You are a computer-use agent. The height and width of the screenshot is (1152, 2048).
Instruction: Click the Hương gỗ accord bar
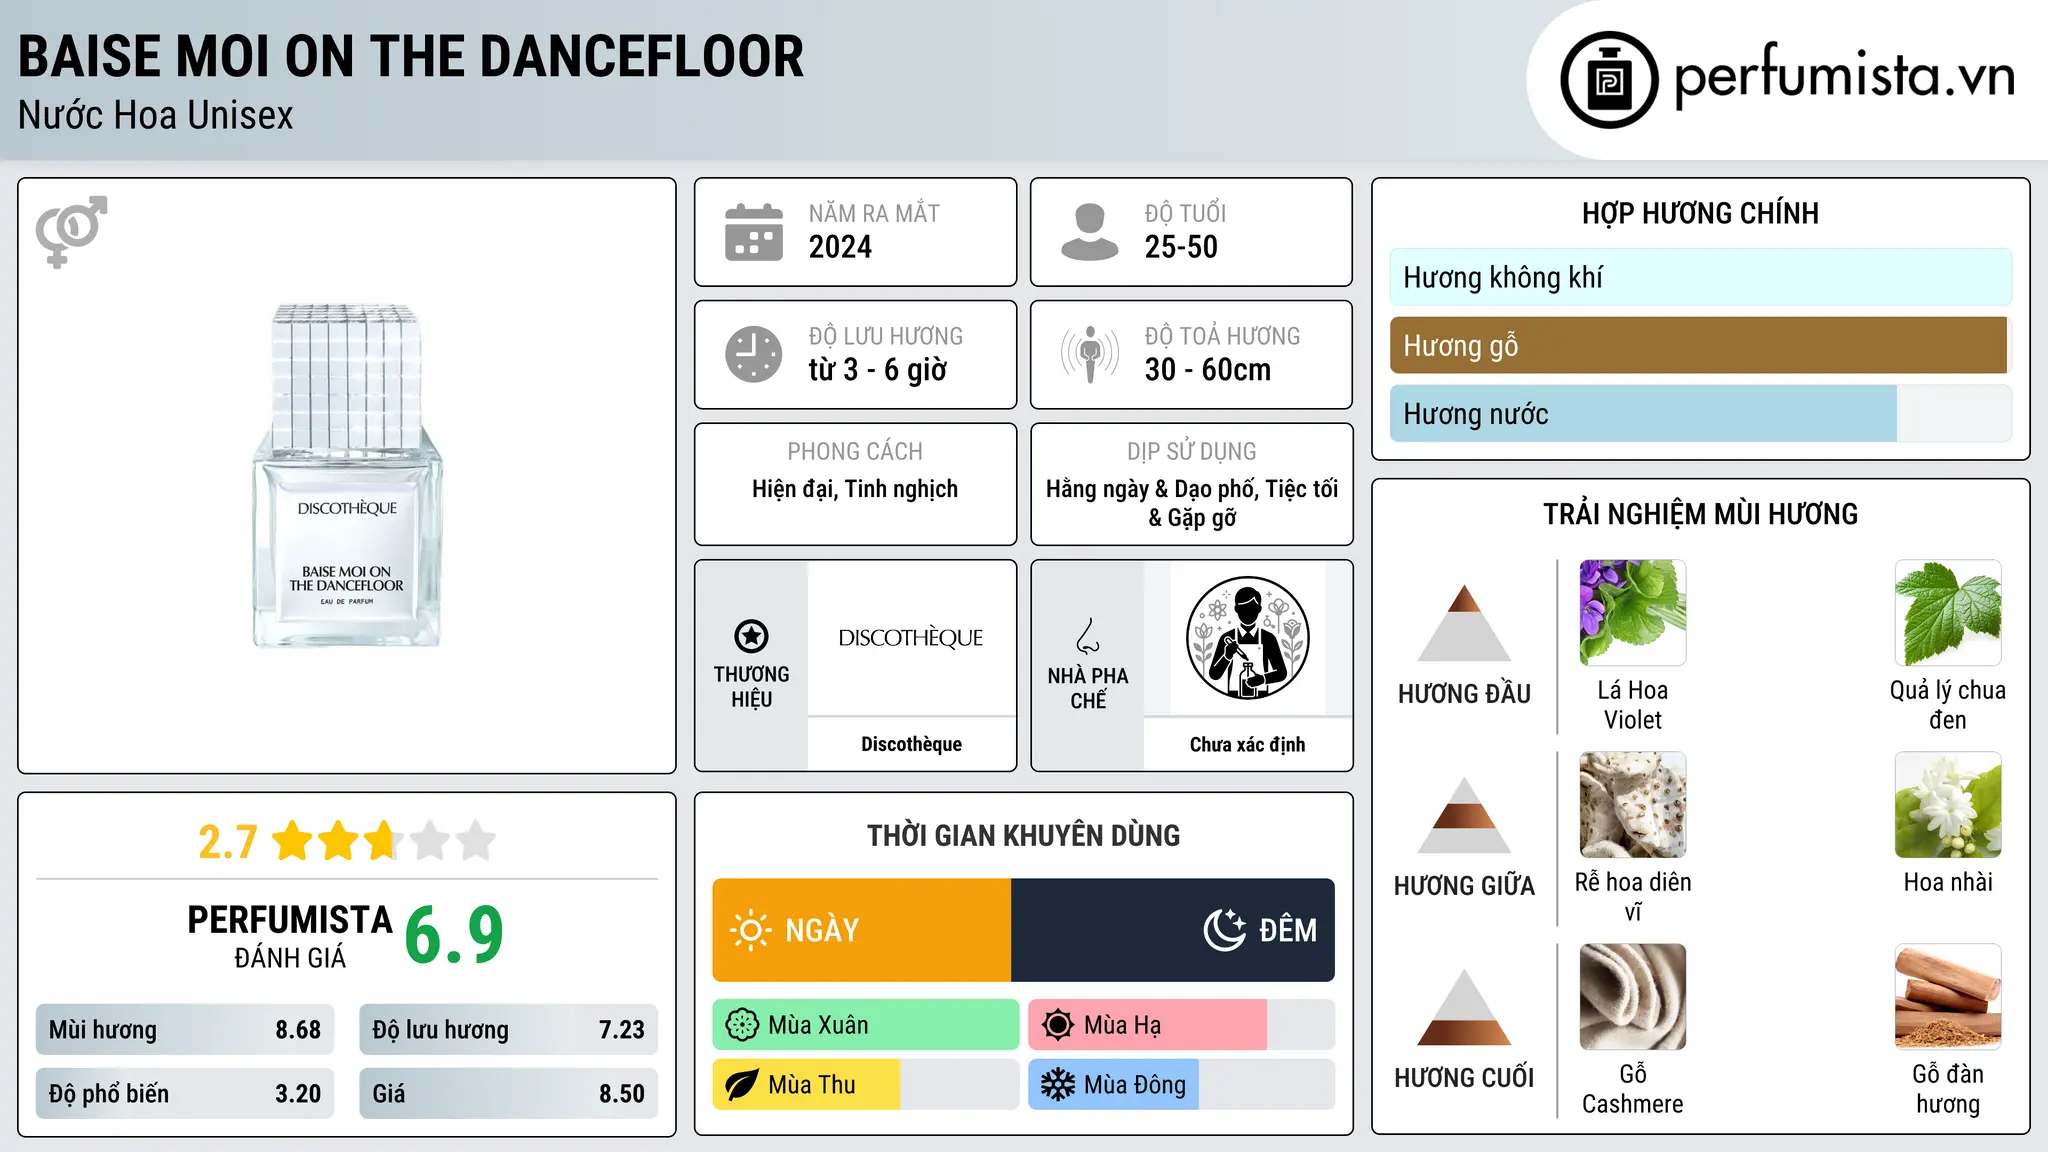point(1701,345)
